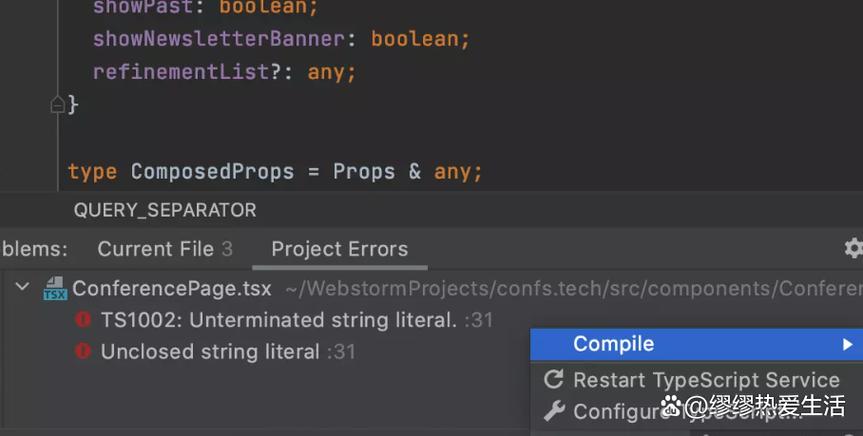Expand the Compile submenu arrow
This screenshot has width=863, height=436.
(x=848, y=344)
